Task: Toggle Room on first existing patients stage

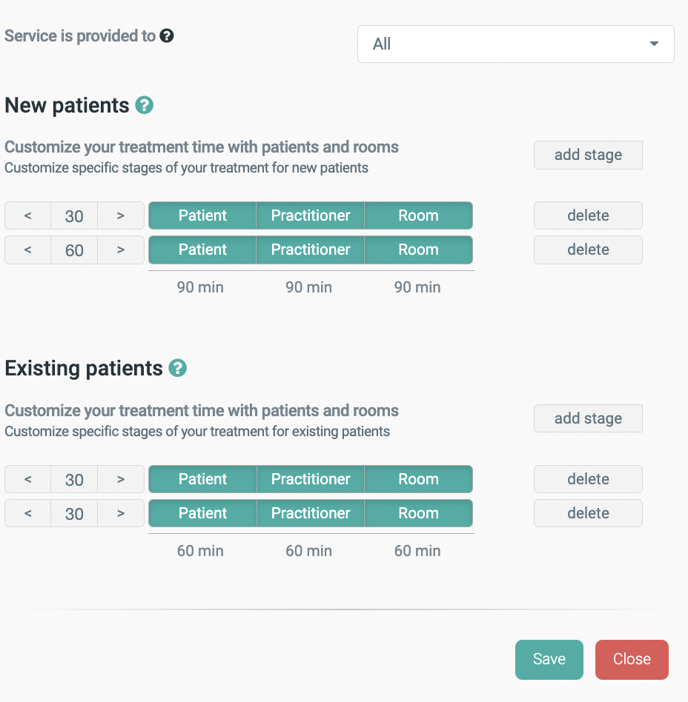Action: [418, 479]
